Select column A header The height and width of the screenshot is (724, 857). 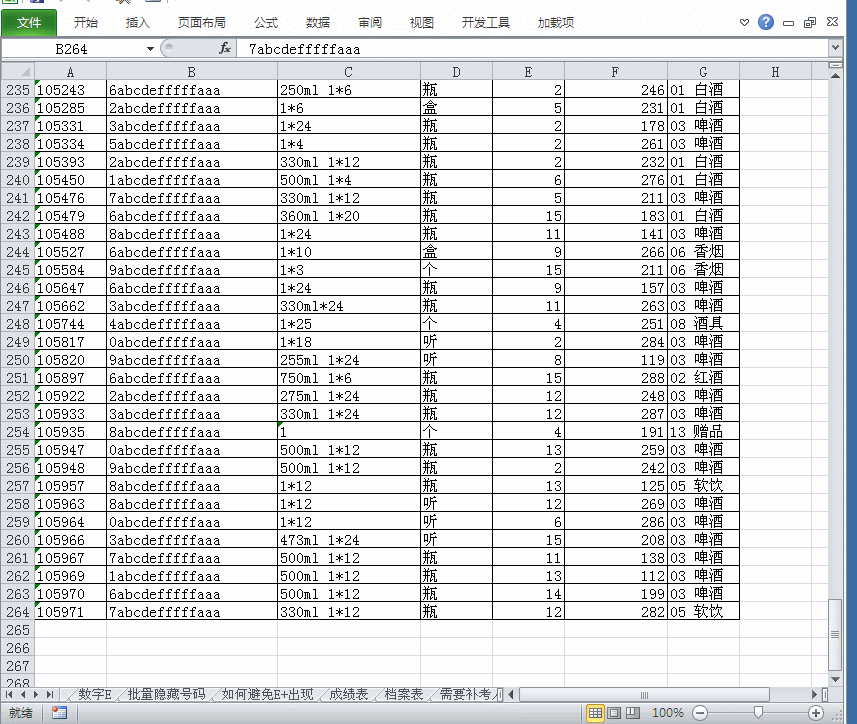71,72
